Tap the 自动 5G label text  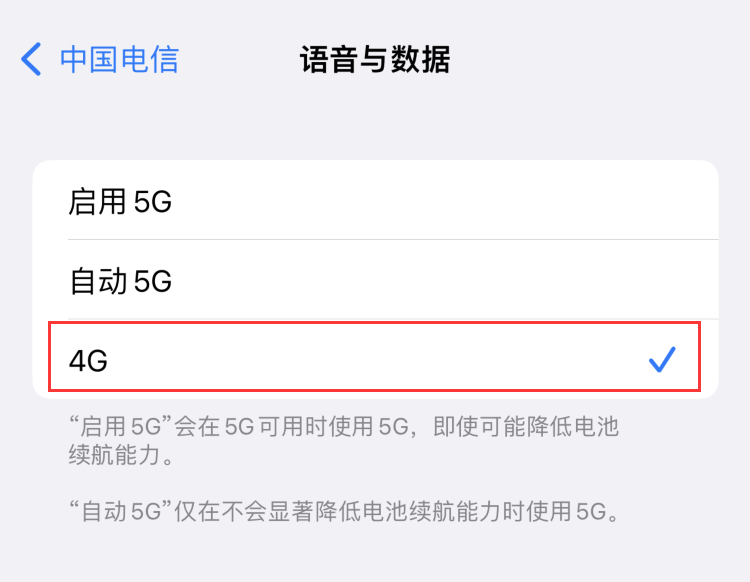(x=120, y=282)
